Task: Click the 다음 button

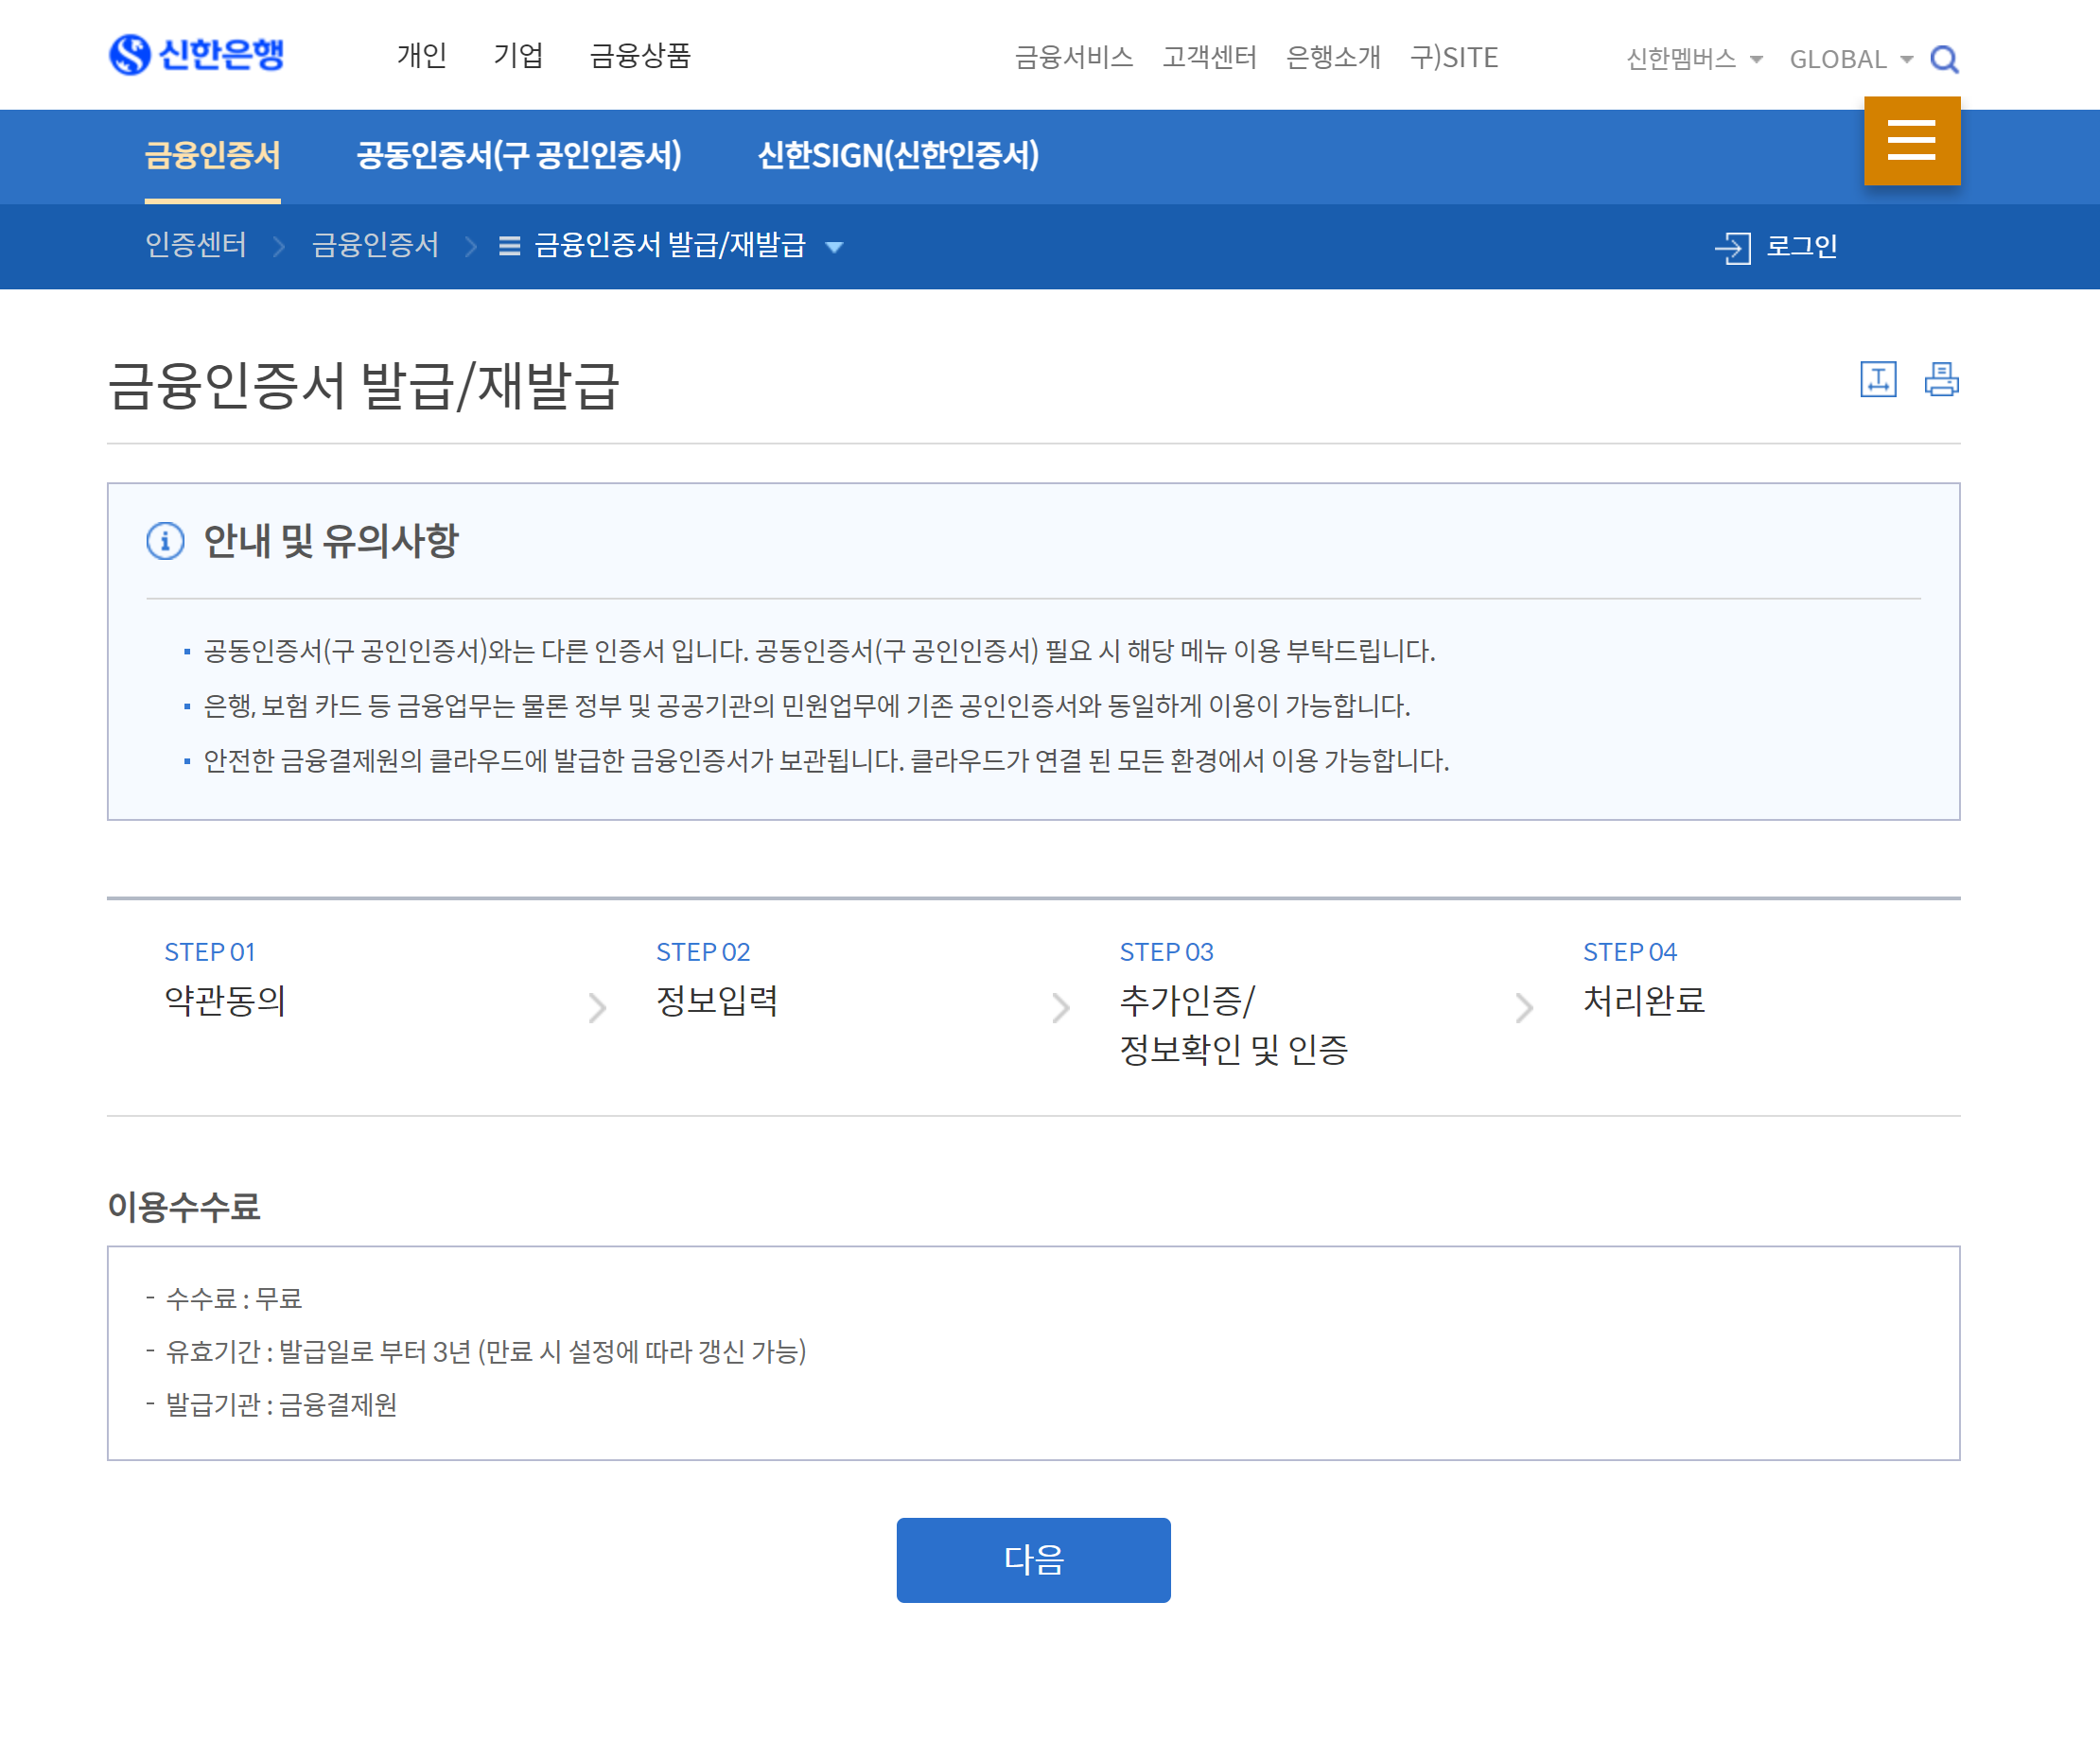Action: [1033, 1559]
